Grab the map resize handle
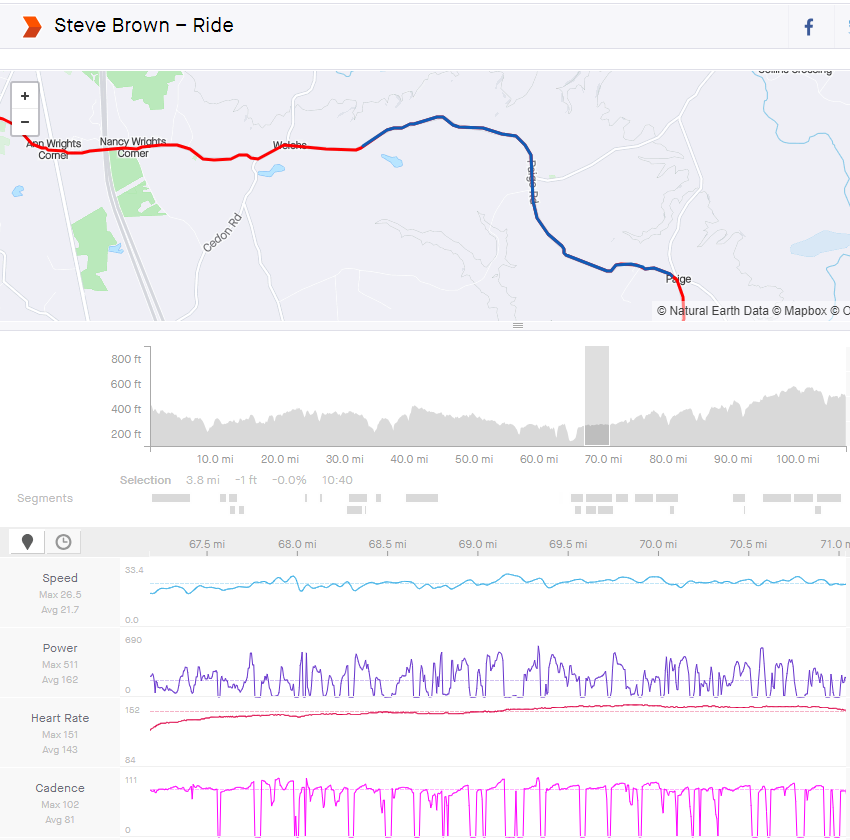The image size is (850, 840). pyautogui.click(x=518, y=326)
